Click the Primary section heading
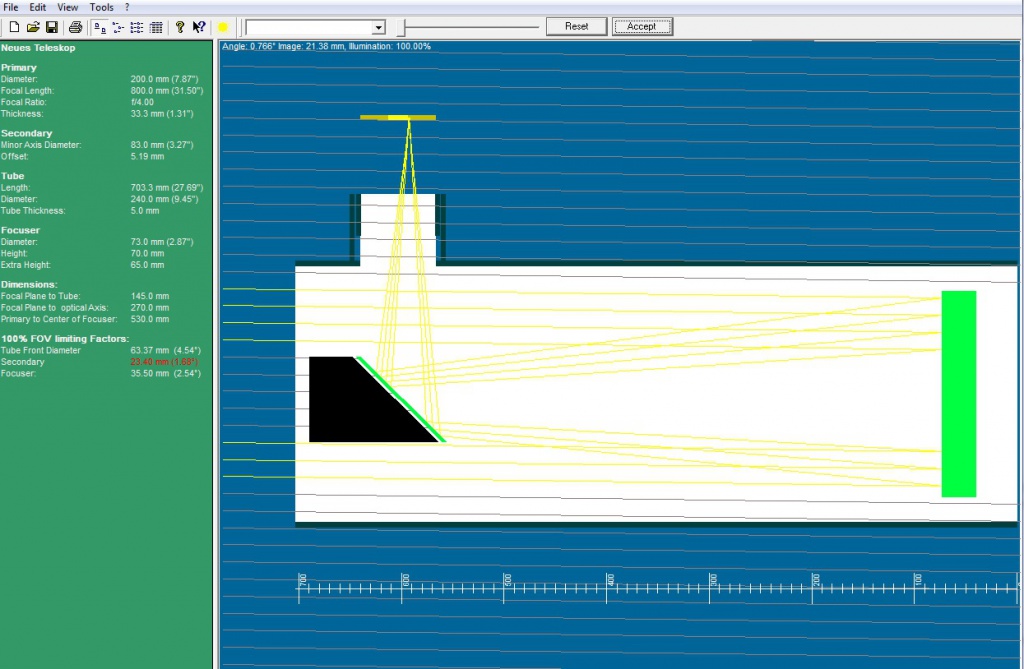The image size is (1024, 669). [x=18, y=67]
